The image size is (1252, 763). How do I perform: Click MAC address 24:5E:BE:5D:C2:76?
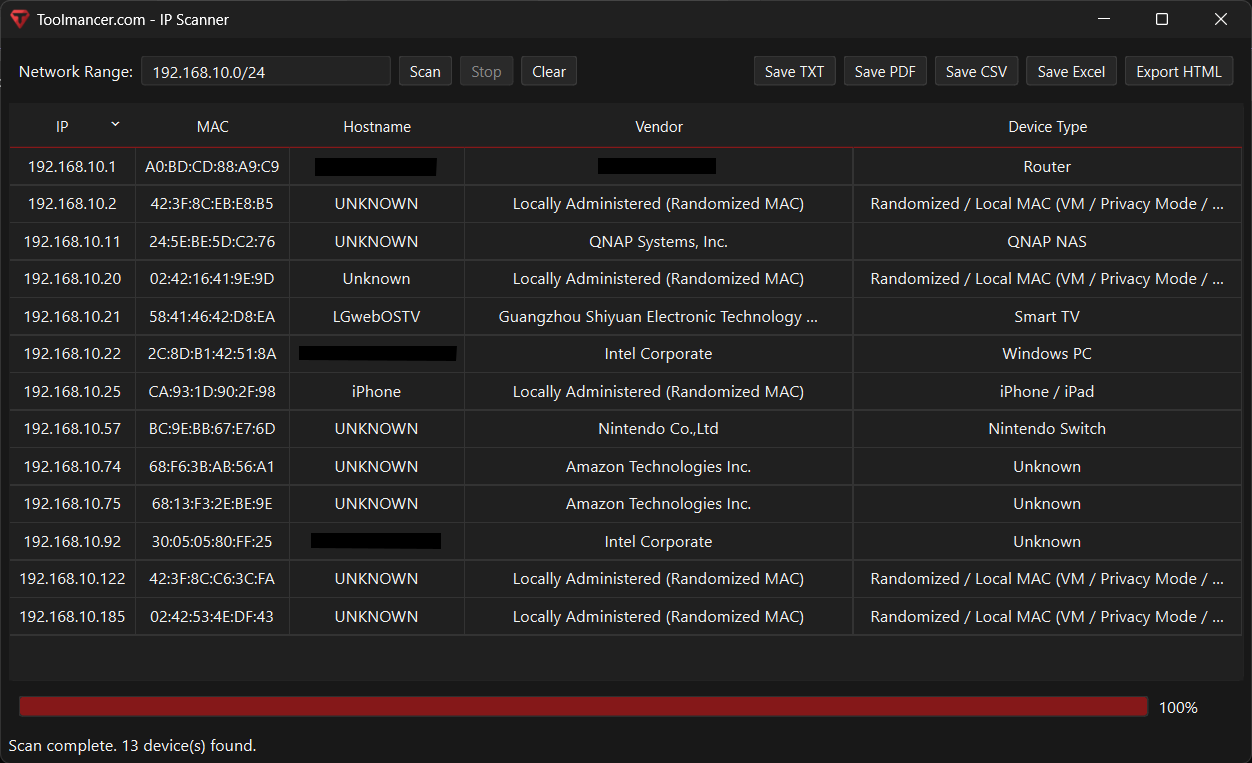pyautogui.click(x=212, y=241)
